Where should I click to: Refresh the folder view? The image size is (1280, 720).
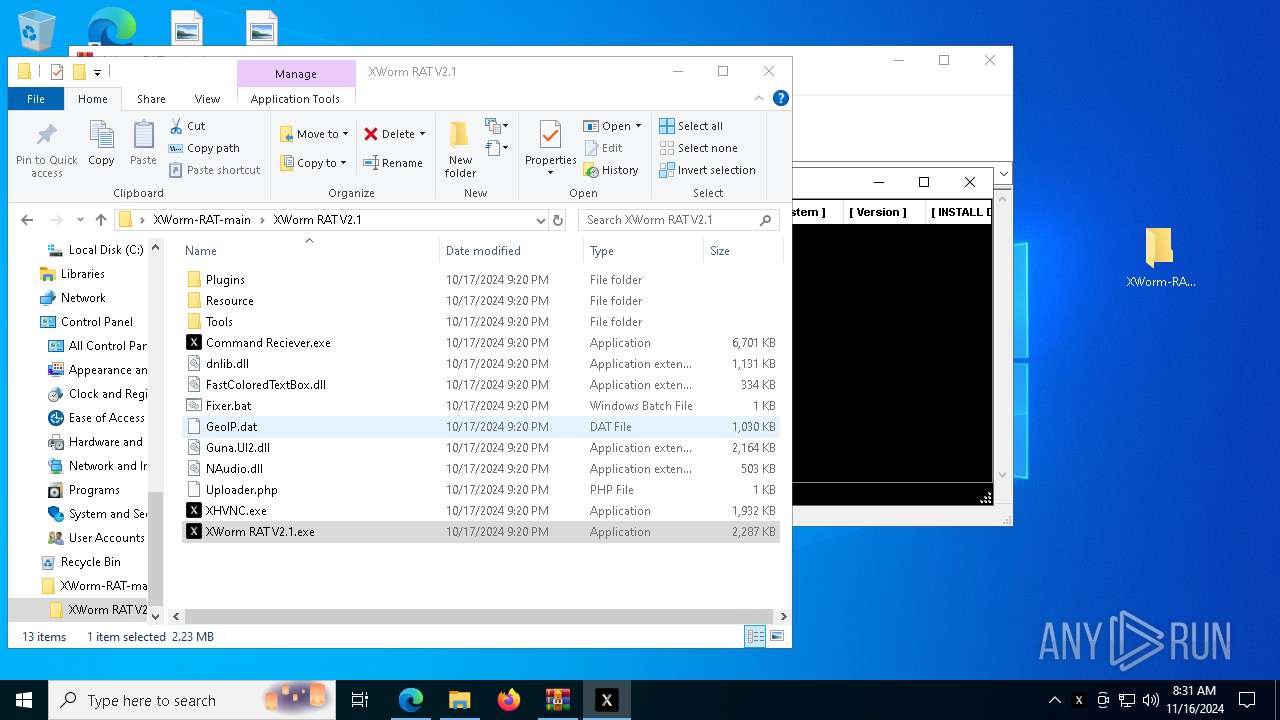coord(558,220)
